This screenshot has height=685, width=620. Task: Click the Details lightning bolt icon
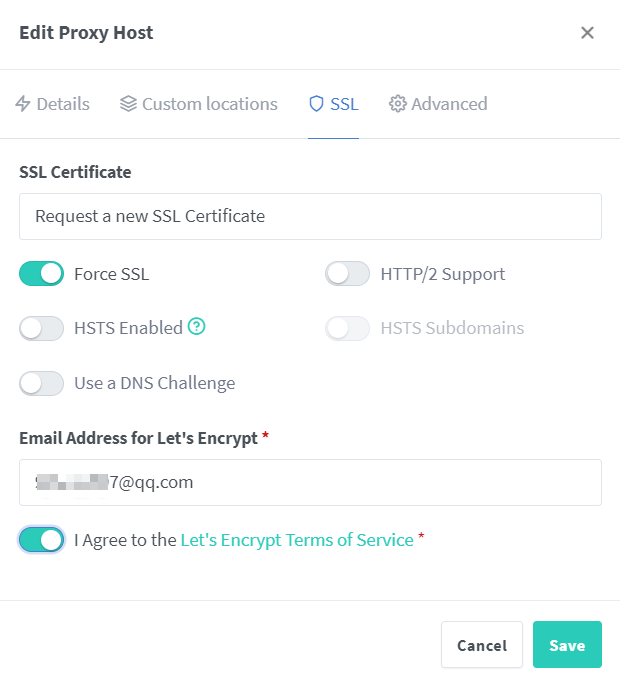click(x=23, y=104)
